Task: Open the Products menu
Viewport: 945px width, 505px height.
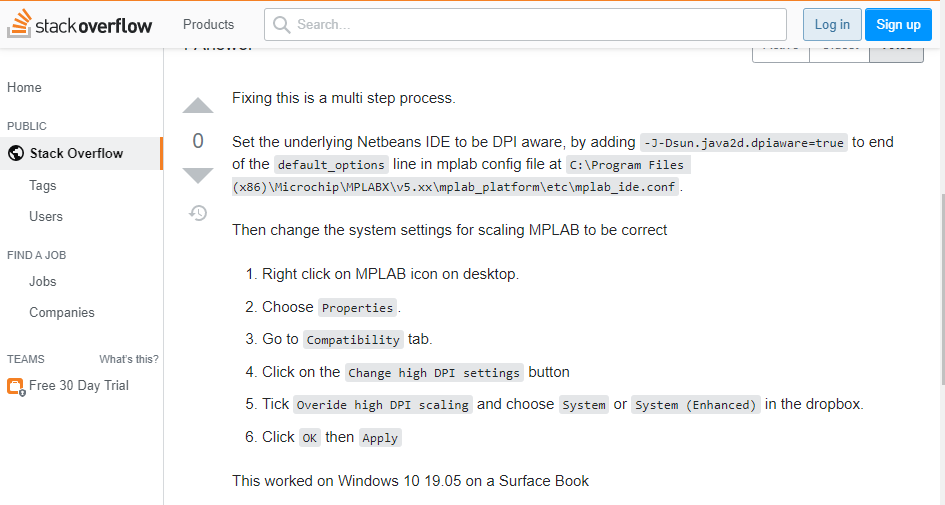Action: [209, 24]
